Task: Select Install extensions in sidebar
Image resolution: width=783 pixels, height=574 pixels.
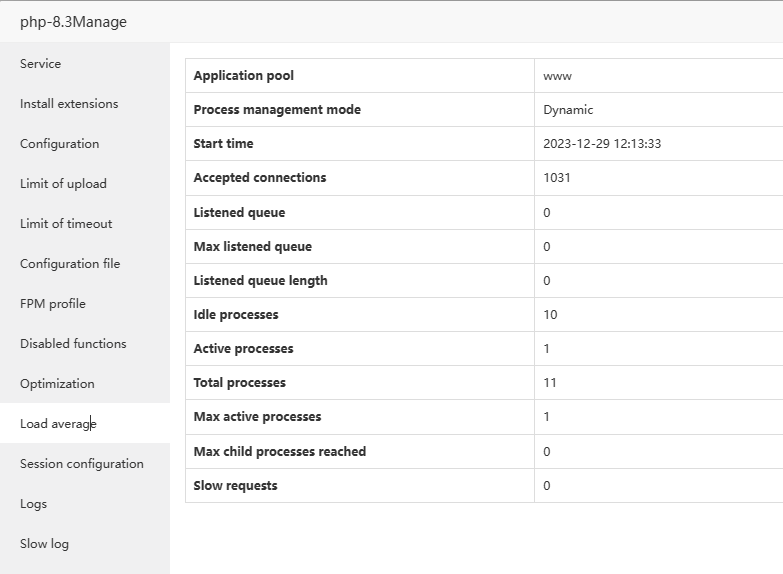Action: click(x=69, y=104)
